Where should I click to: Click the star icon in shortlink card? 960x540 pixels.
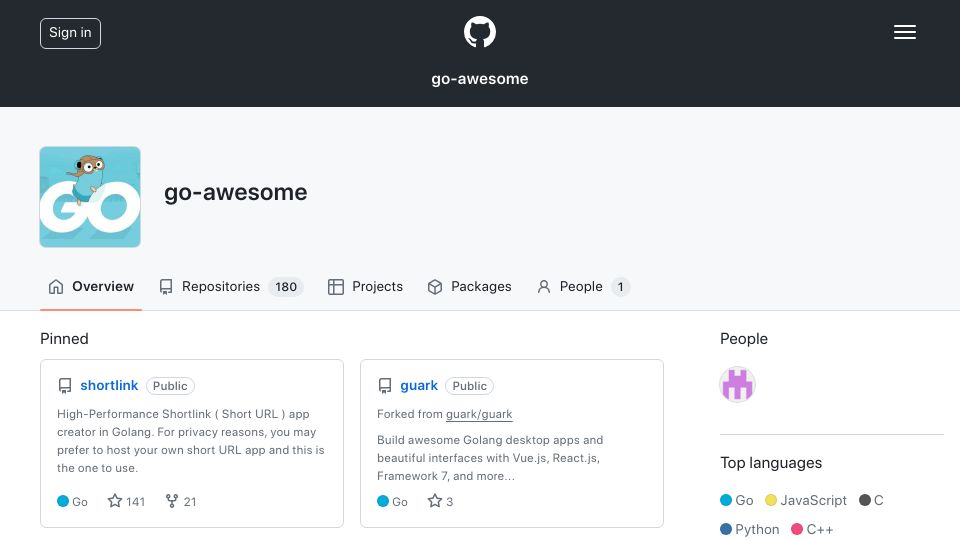tap(114, 501)
